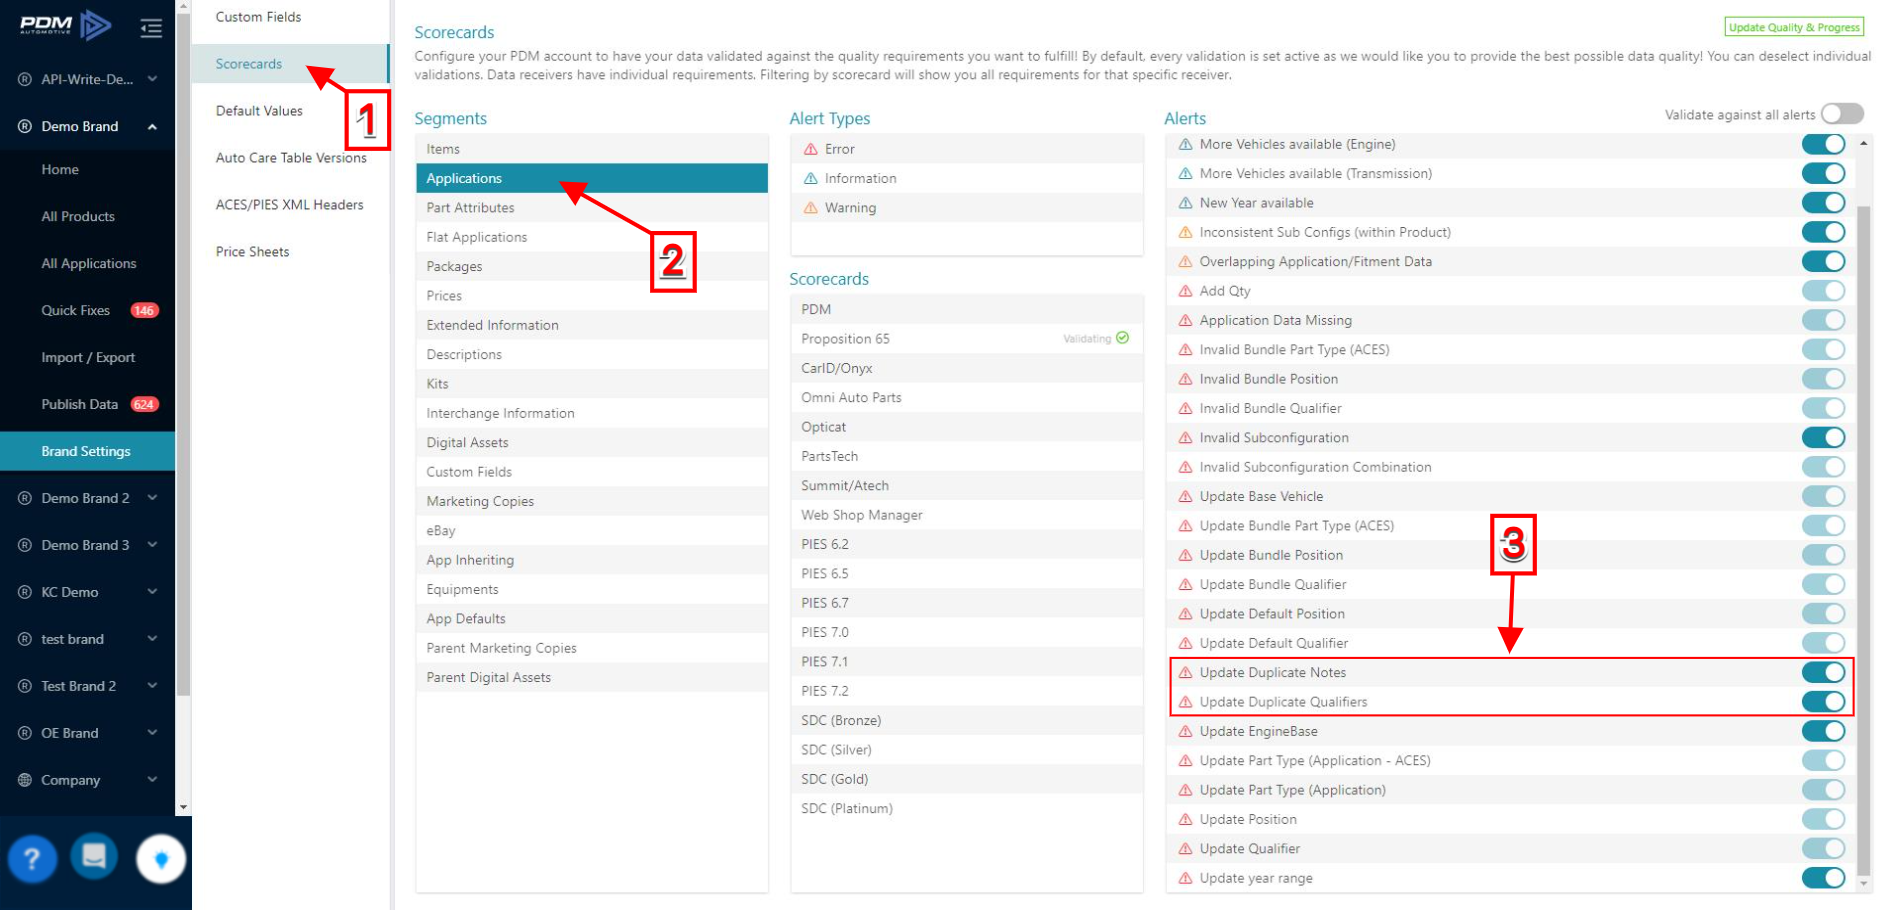Click the registered icon beside KC Demo
The image size is (1893, 910).
[x=25, y=592]
